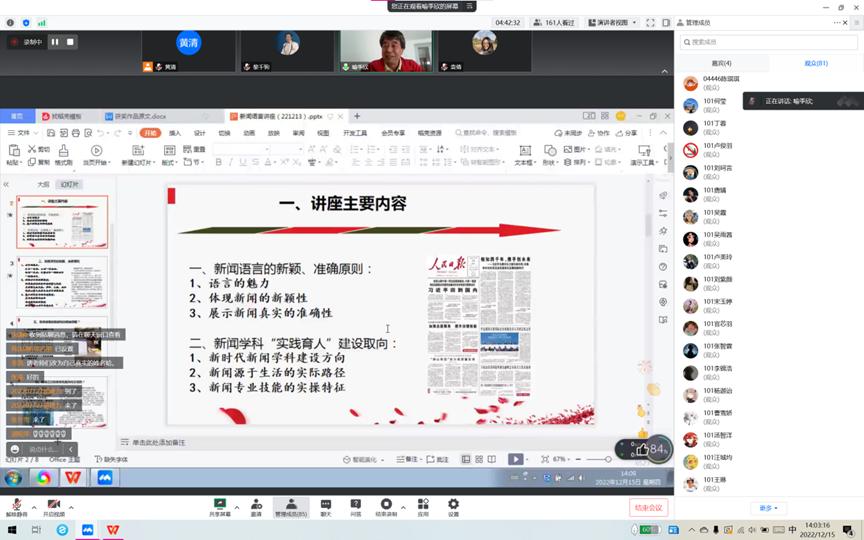Switch to the Audience (81) tab
Viewport: 864px width, 540px height.
(816, 63)
